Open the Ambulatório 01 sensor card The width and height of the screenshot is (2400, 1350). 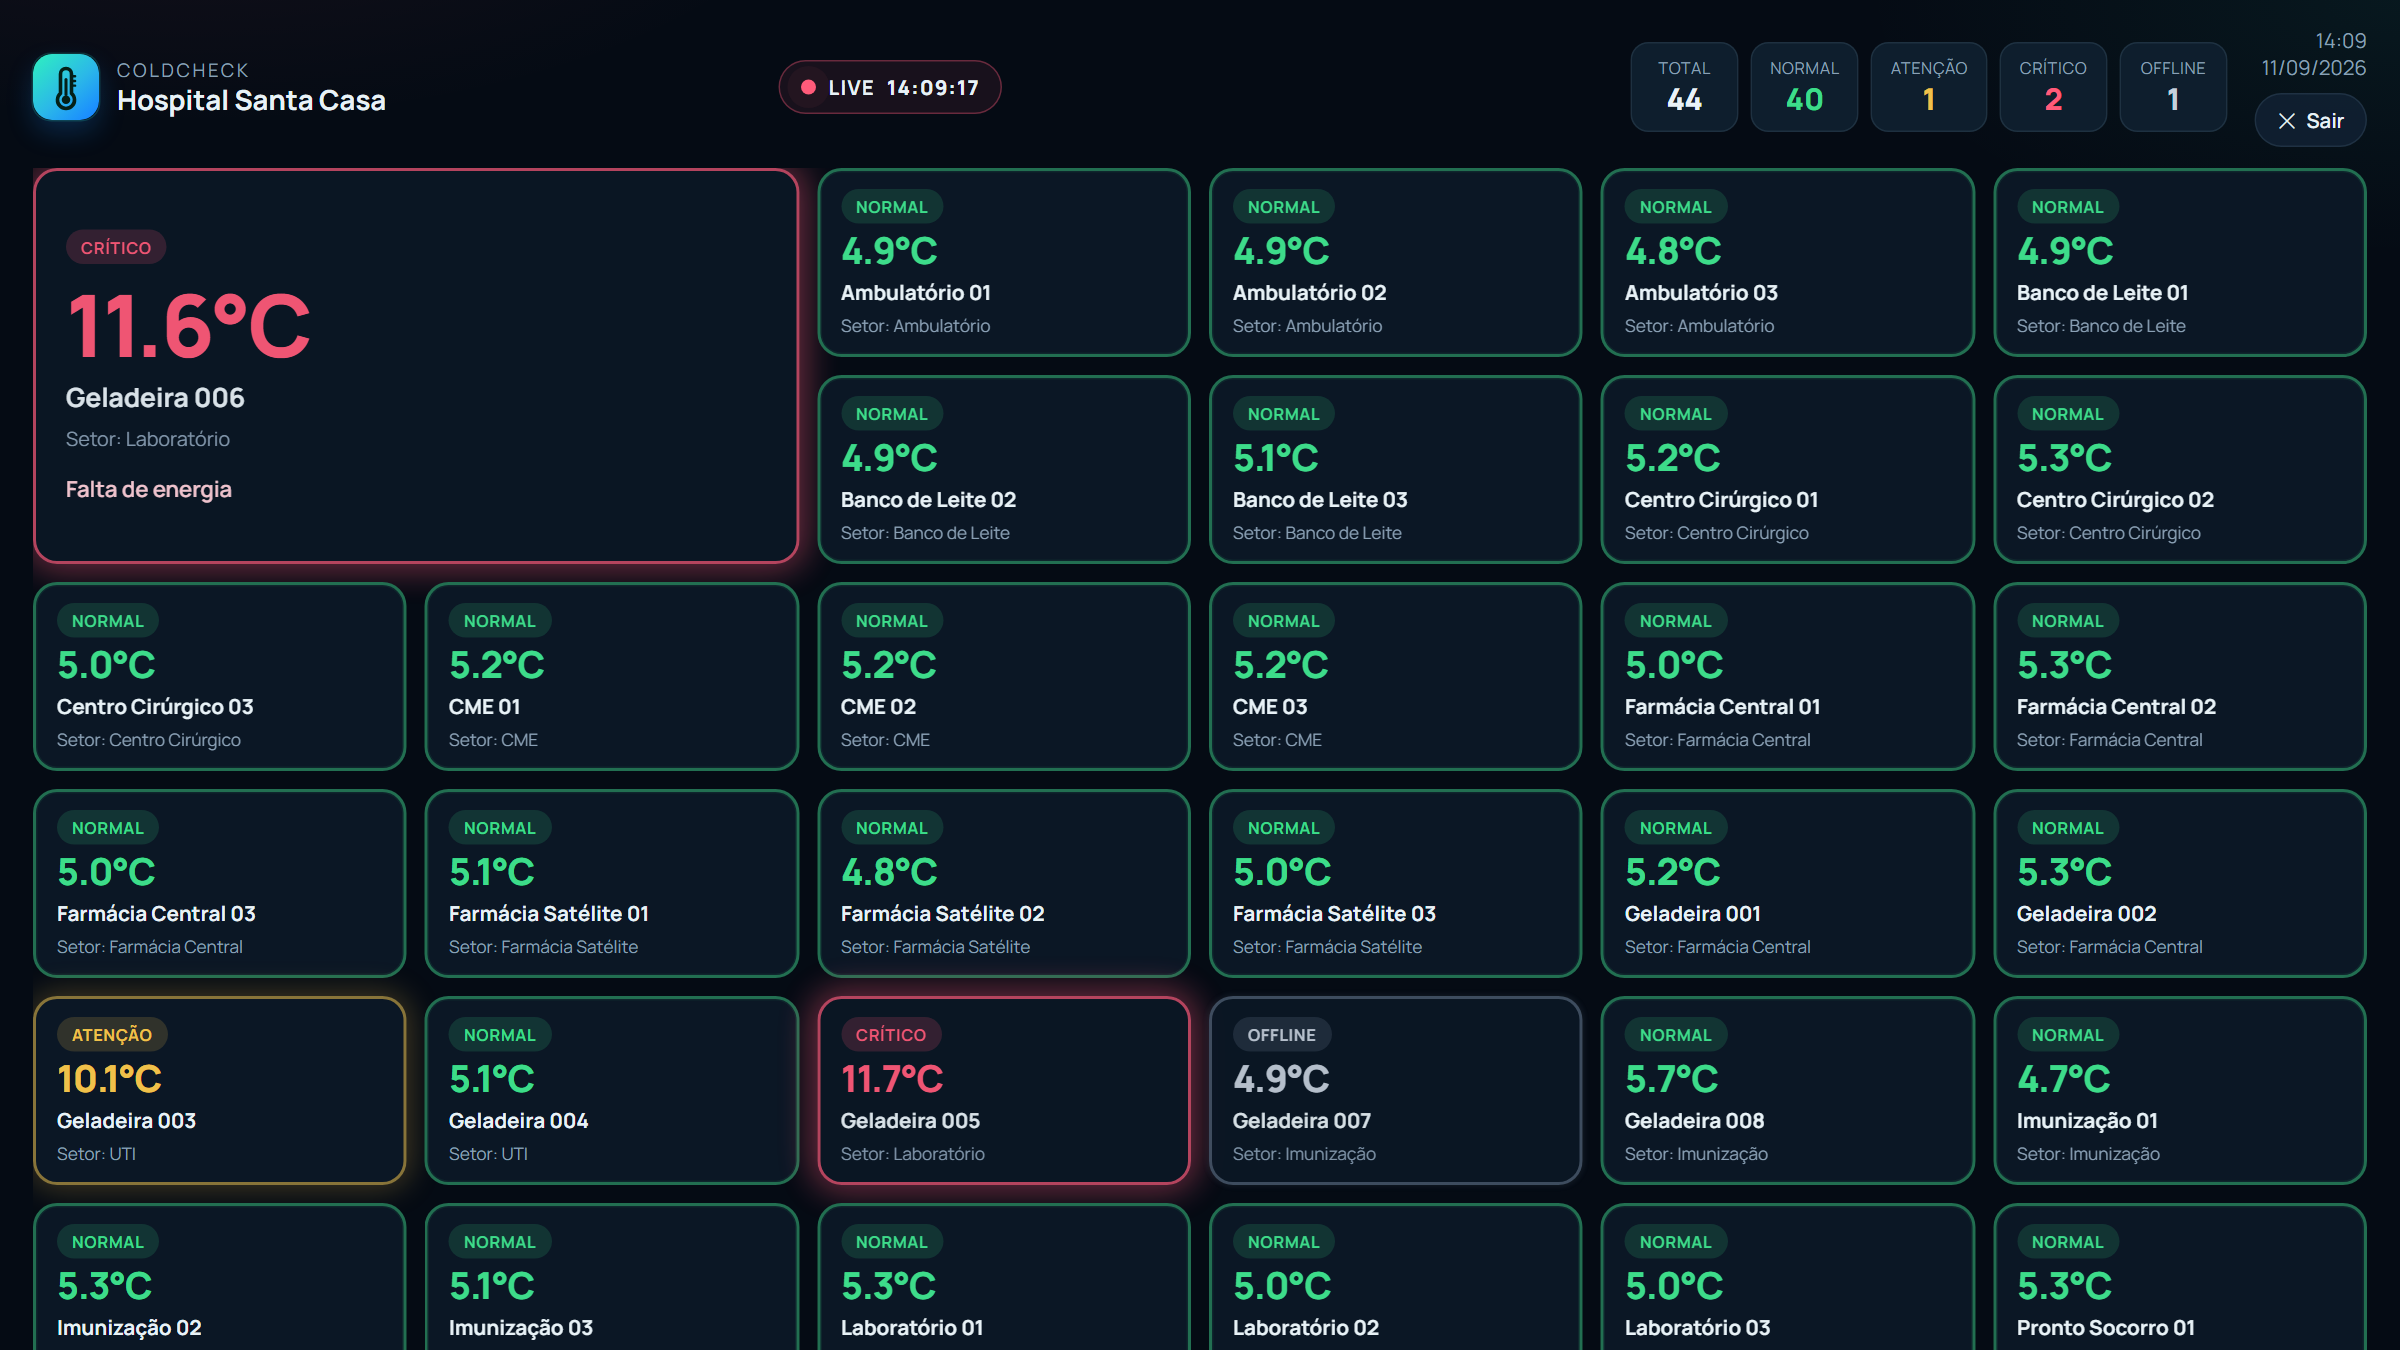tap(1004, 263)
